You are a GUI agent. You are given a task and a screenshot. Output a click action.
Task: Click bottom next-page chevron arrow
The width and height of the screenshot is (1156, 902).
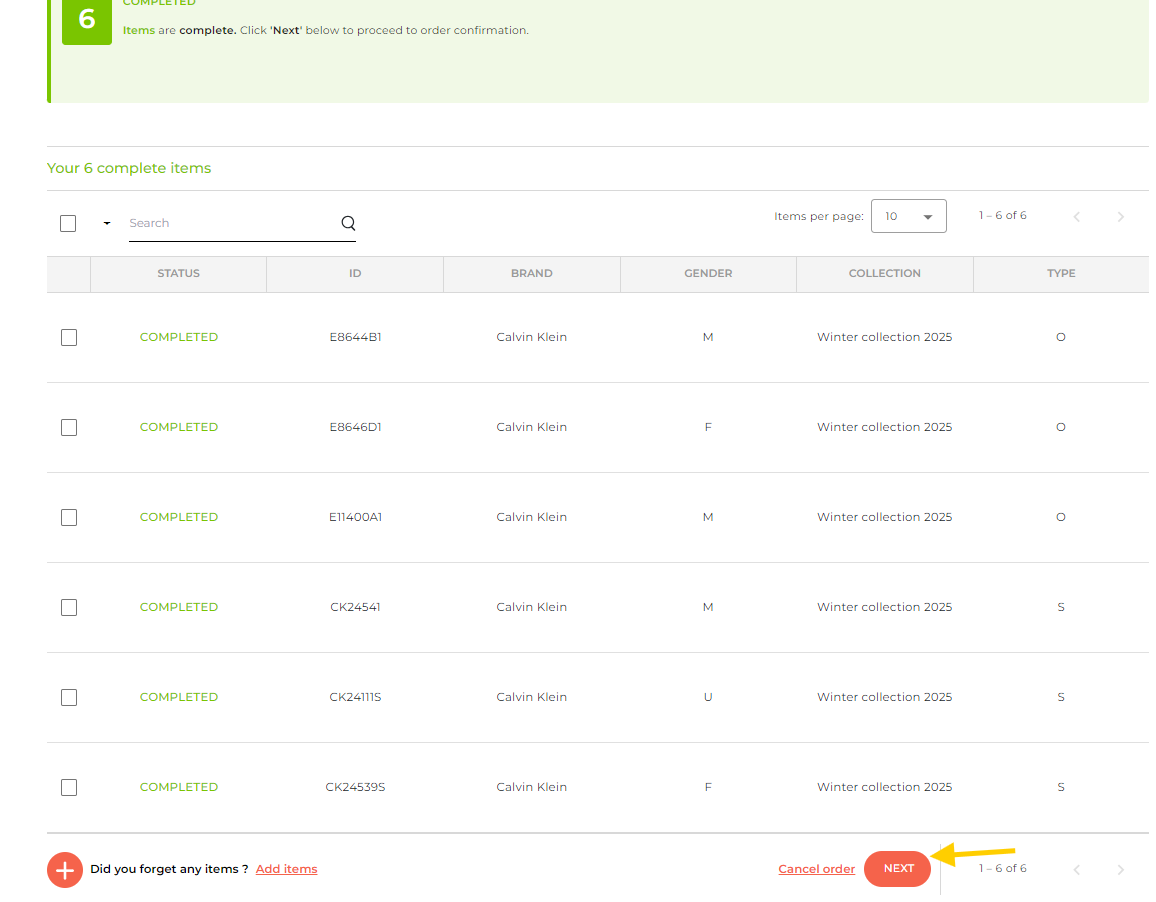1120,870
